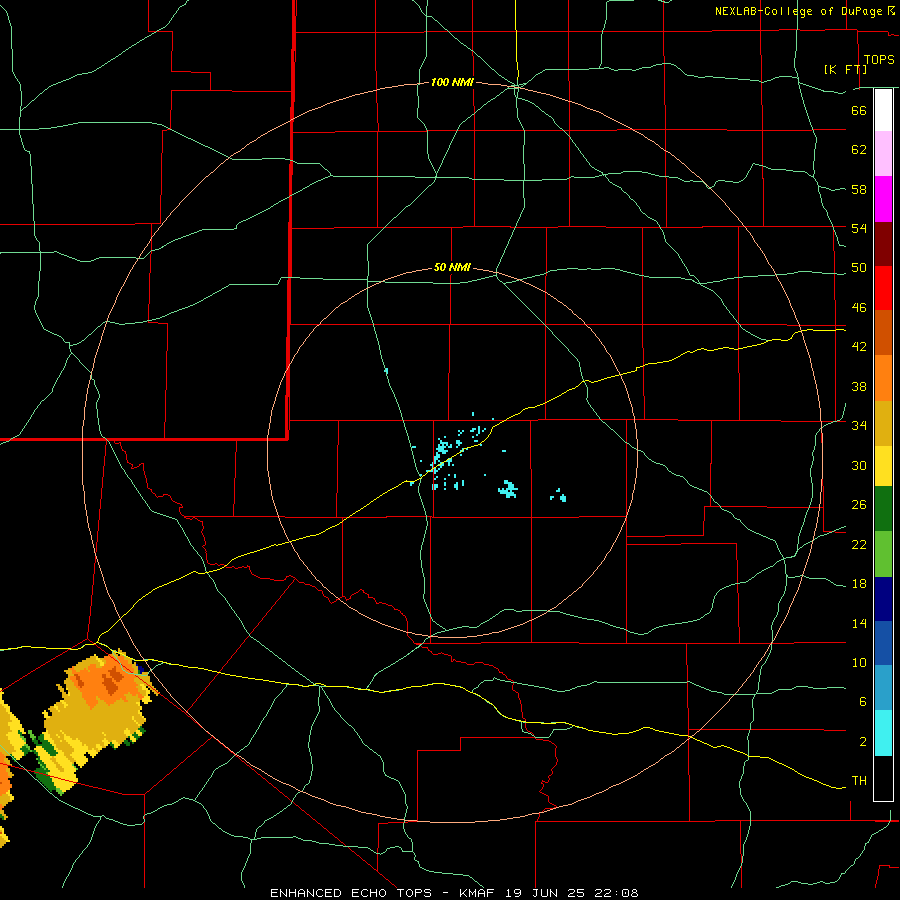Click the '34' legend value
Viewport: 900px width, 900px height.
(x=859, y=425)
